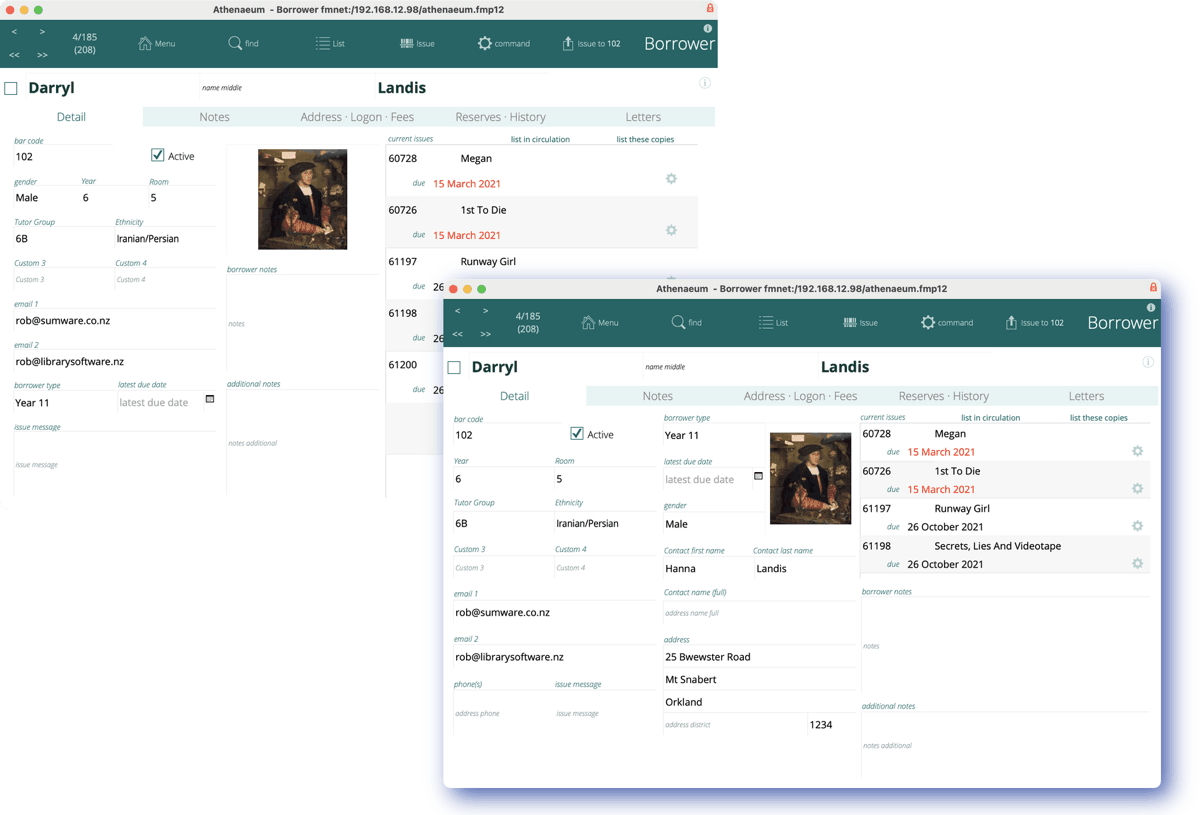Click the Menu home icon in front window
Image resolution: width=1200 pixels, height=815 pixels.
tap(588, 323)
